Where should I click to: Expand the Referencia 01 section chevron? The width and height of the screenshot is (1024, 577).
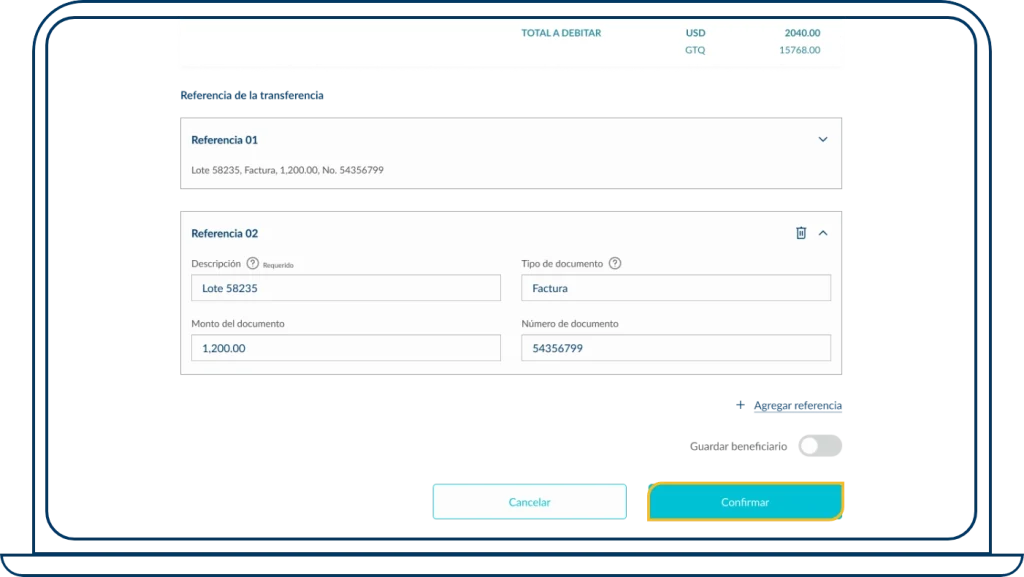tap(823, 140)
